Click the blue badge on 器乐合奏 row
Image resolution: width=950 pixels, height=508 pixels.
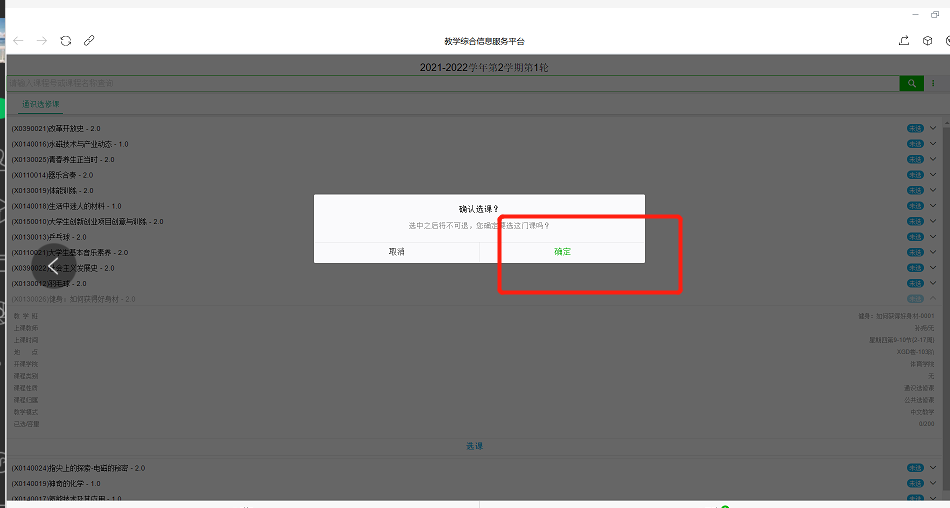click(x=914, y=175)
